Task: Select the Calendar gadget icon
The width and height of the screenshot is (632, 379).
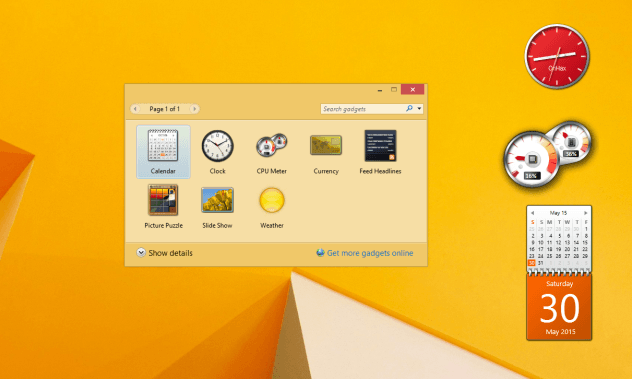Action: pyautogui.click(x=163, y=146)
